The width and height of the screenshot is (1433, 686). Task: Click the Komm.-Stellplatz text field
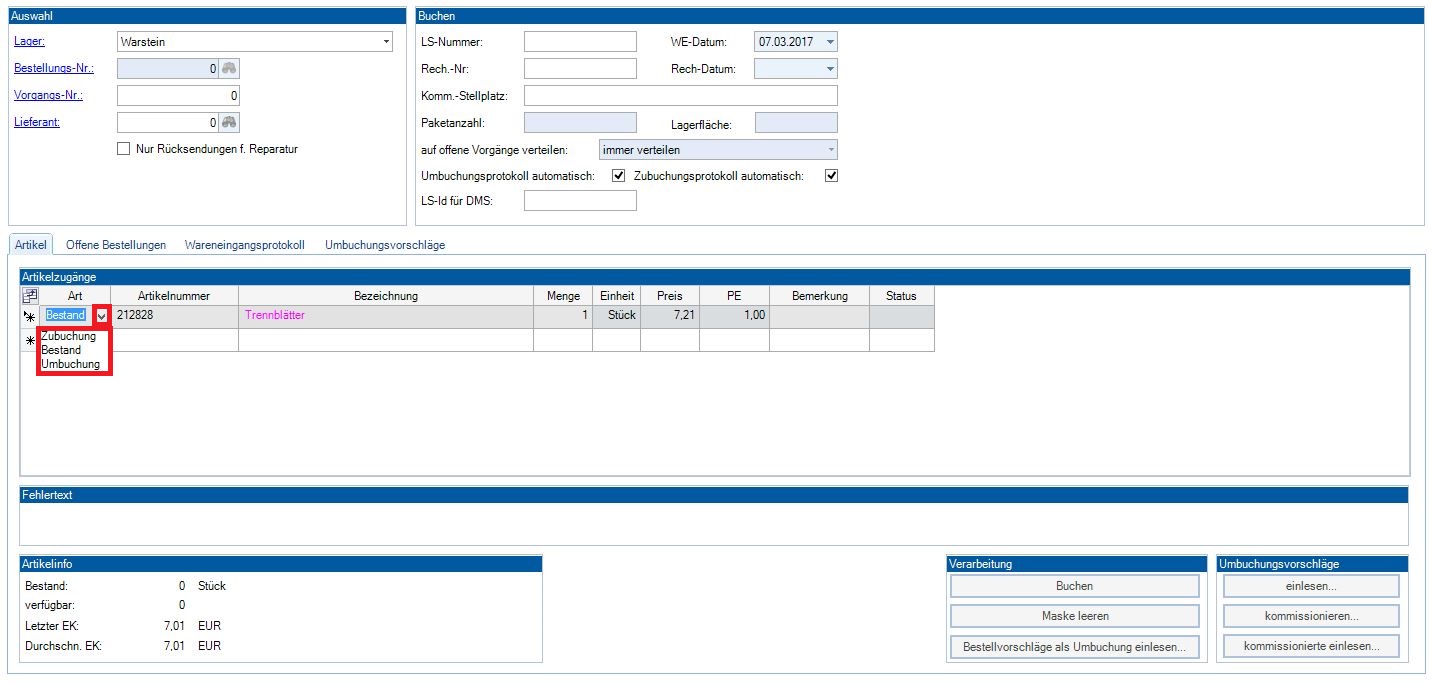point(680,96)
